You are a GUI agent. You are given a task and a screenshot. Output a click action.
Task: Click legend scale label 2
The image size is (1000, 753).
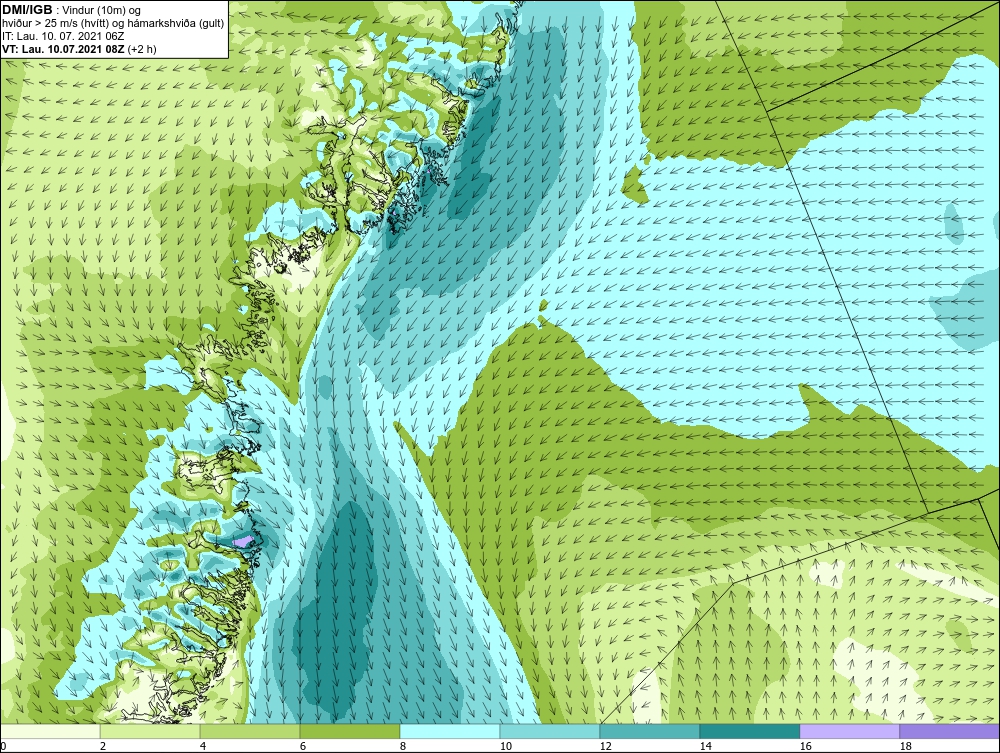pos(103,746)
